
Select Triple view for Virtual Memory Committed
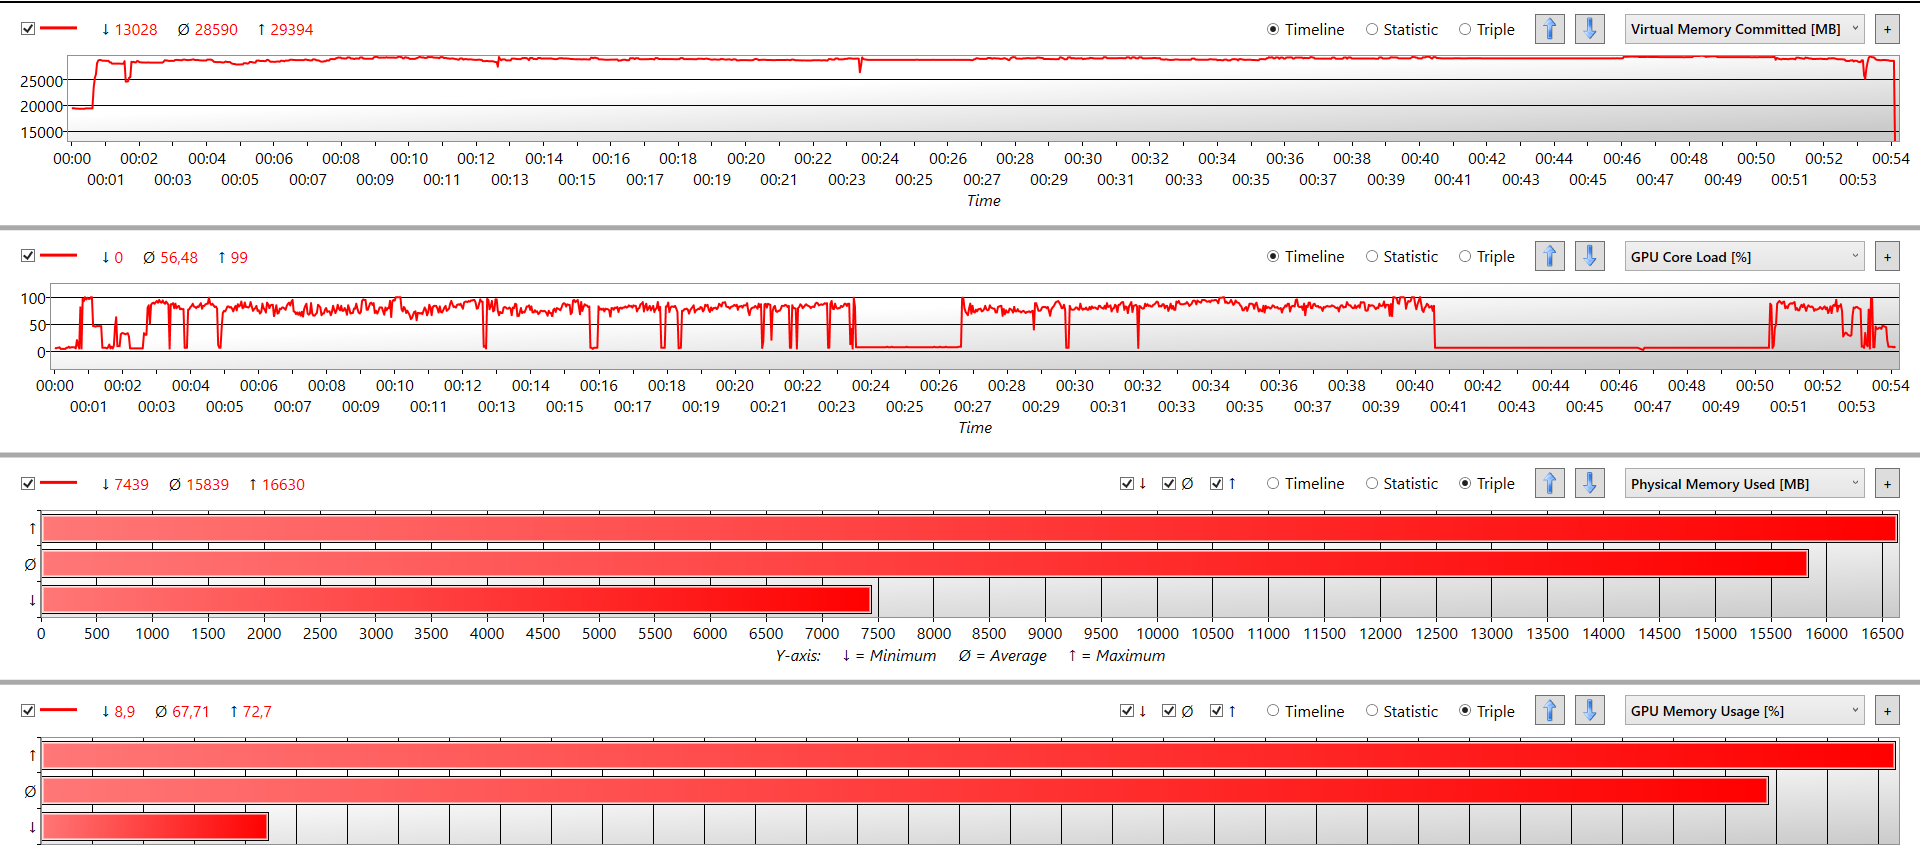click(x=1487, y=29)
